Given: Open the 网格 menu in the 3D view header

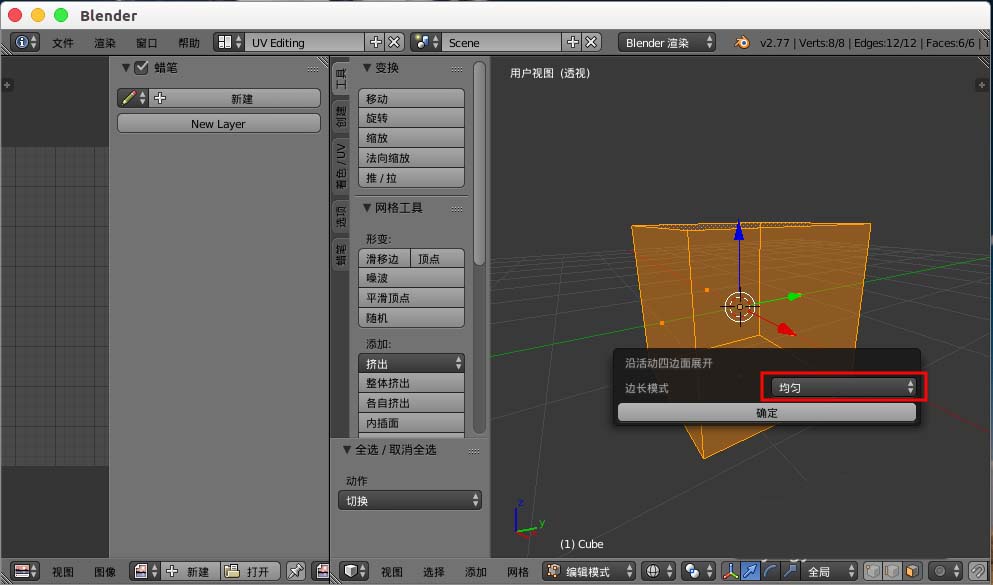Looking at the screenshot, I should click(x=517, y=571).
